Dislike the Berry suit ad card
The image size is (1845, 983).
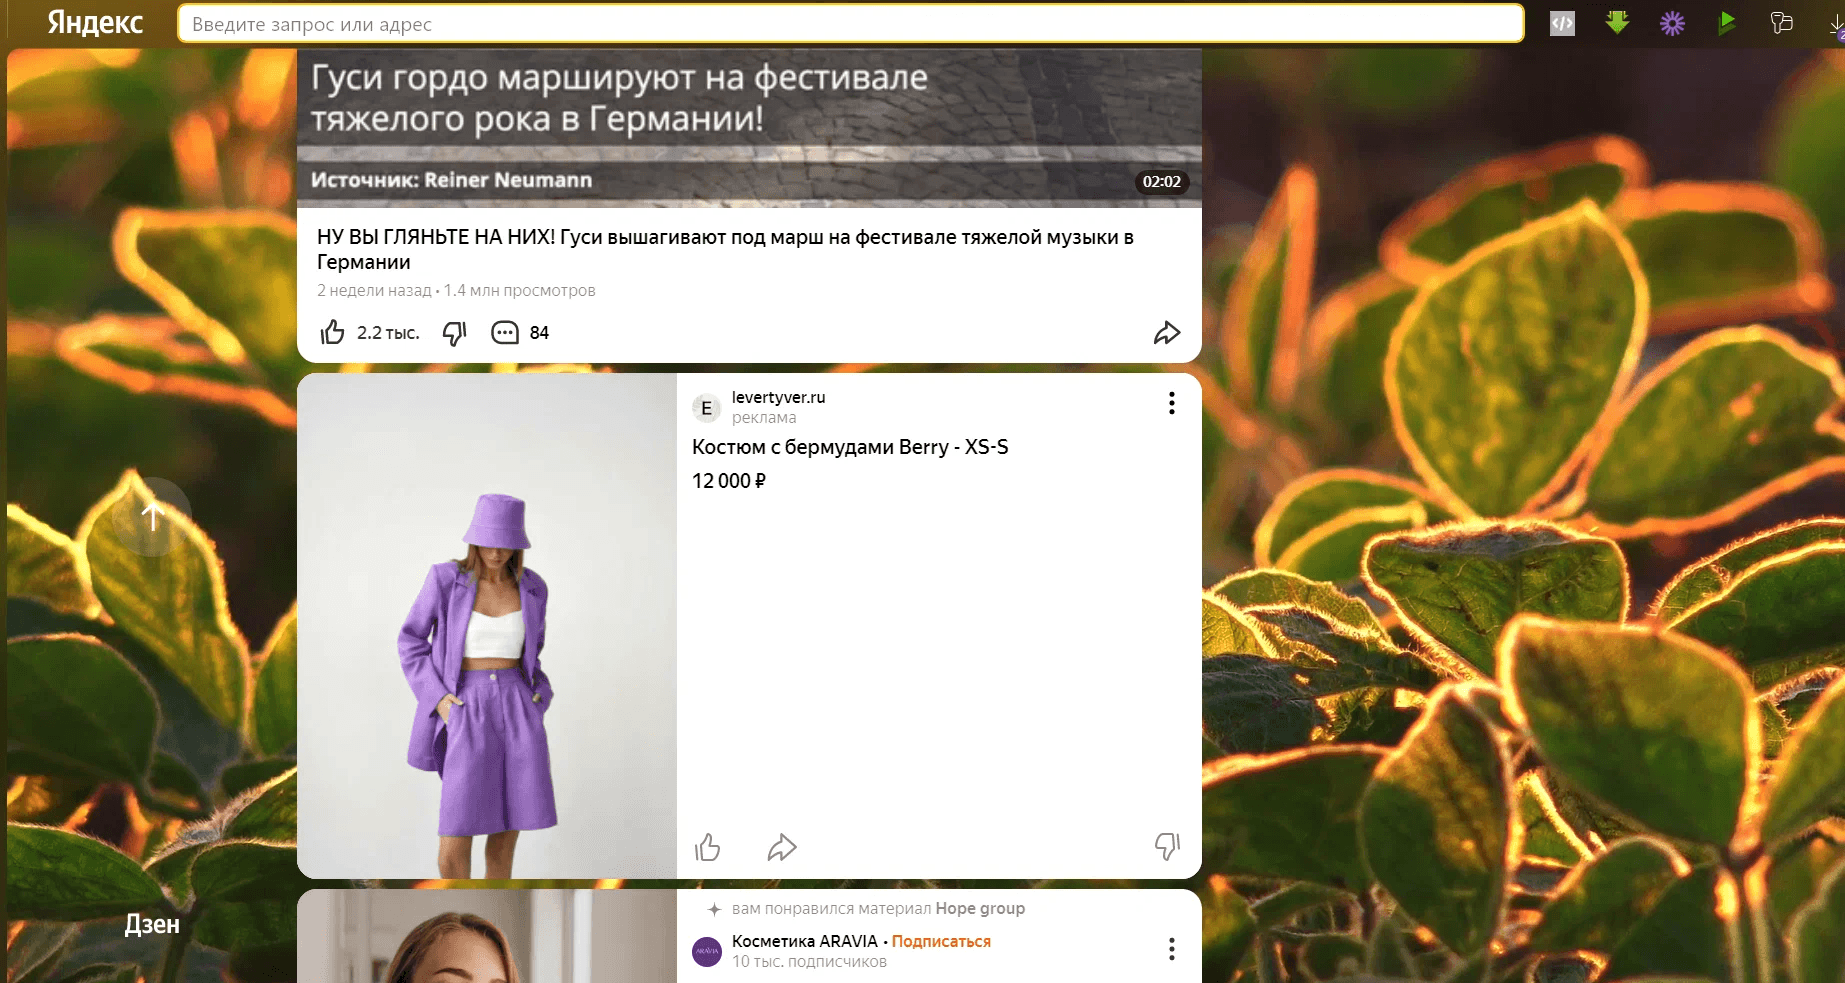coord(1167,847)
